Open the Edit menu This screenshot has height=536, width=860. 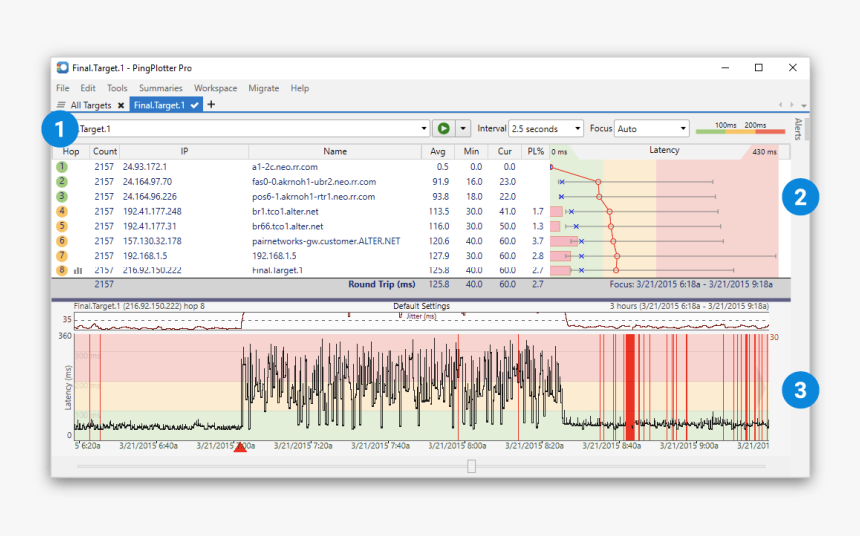pos(88,88)
